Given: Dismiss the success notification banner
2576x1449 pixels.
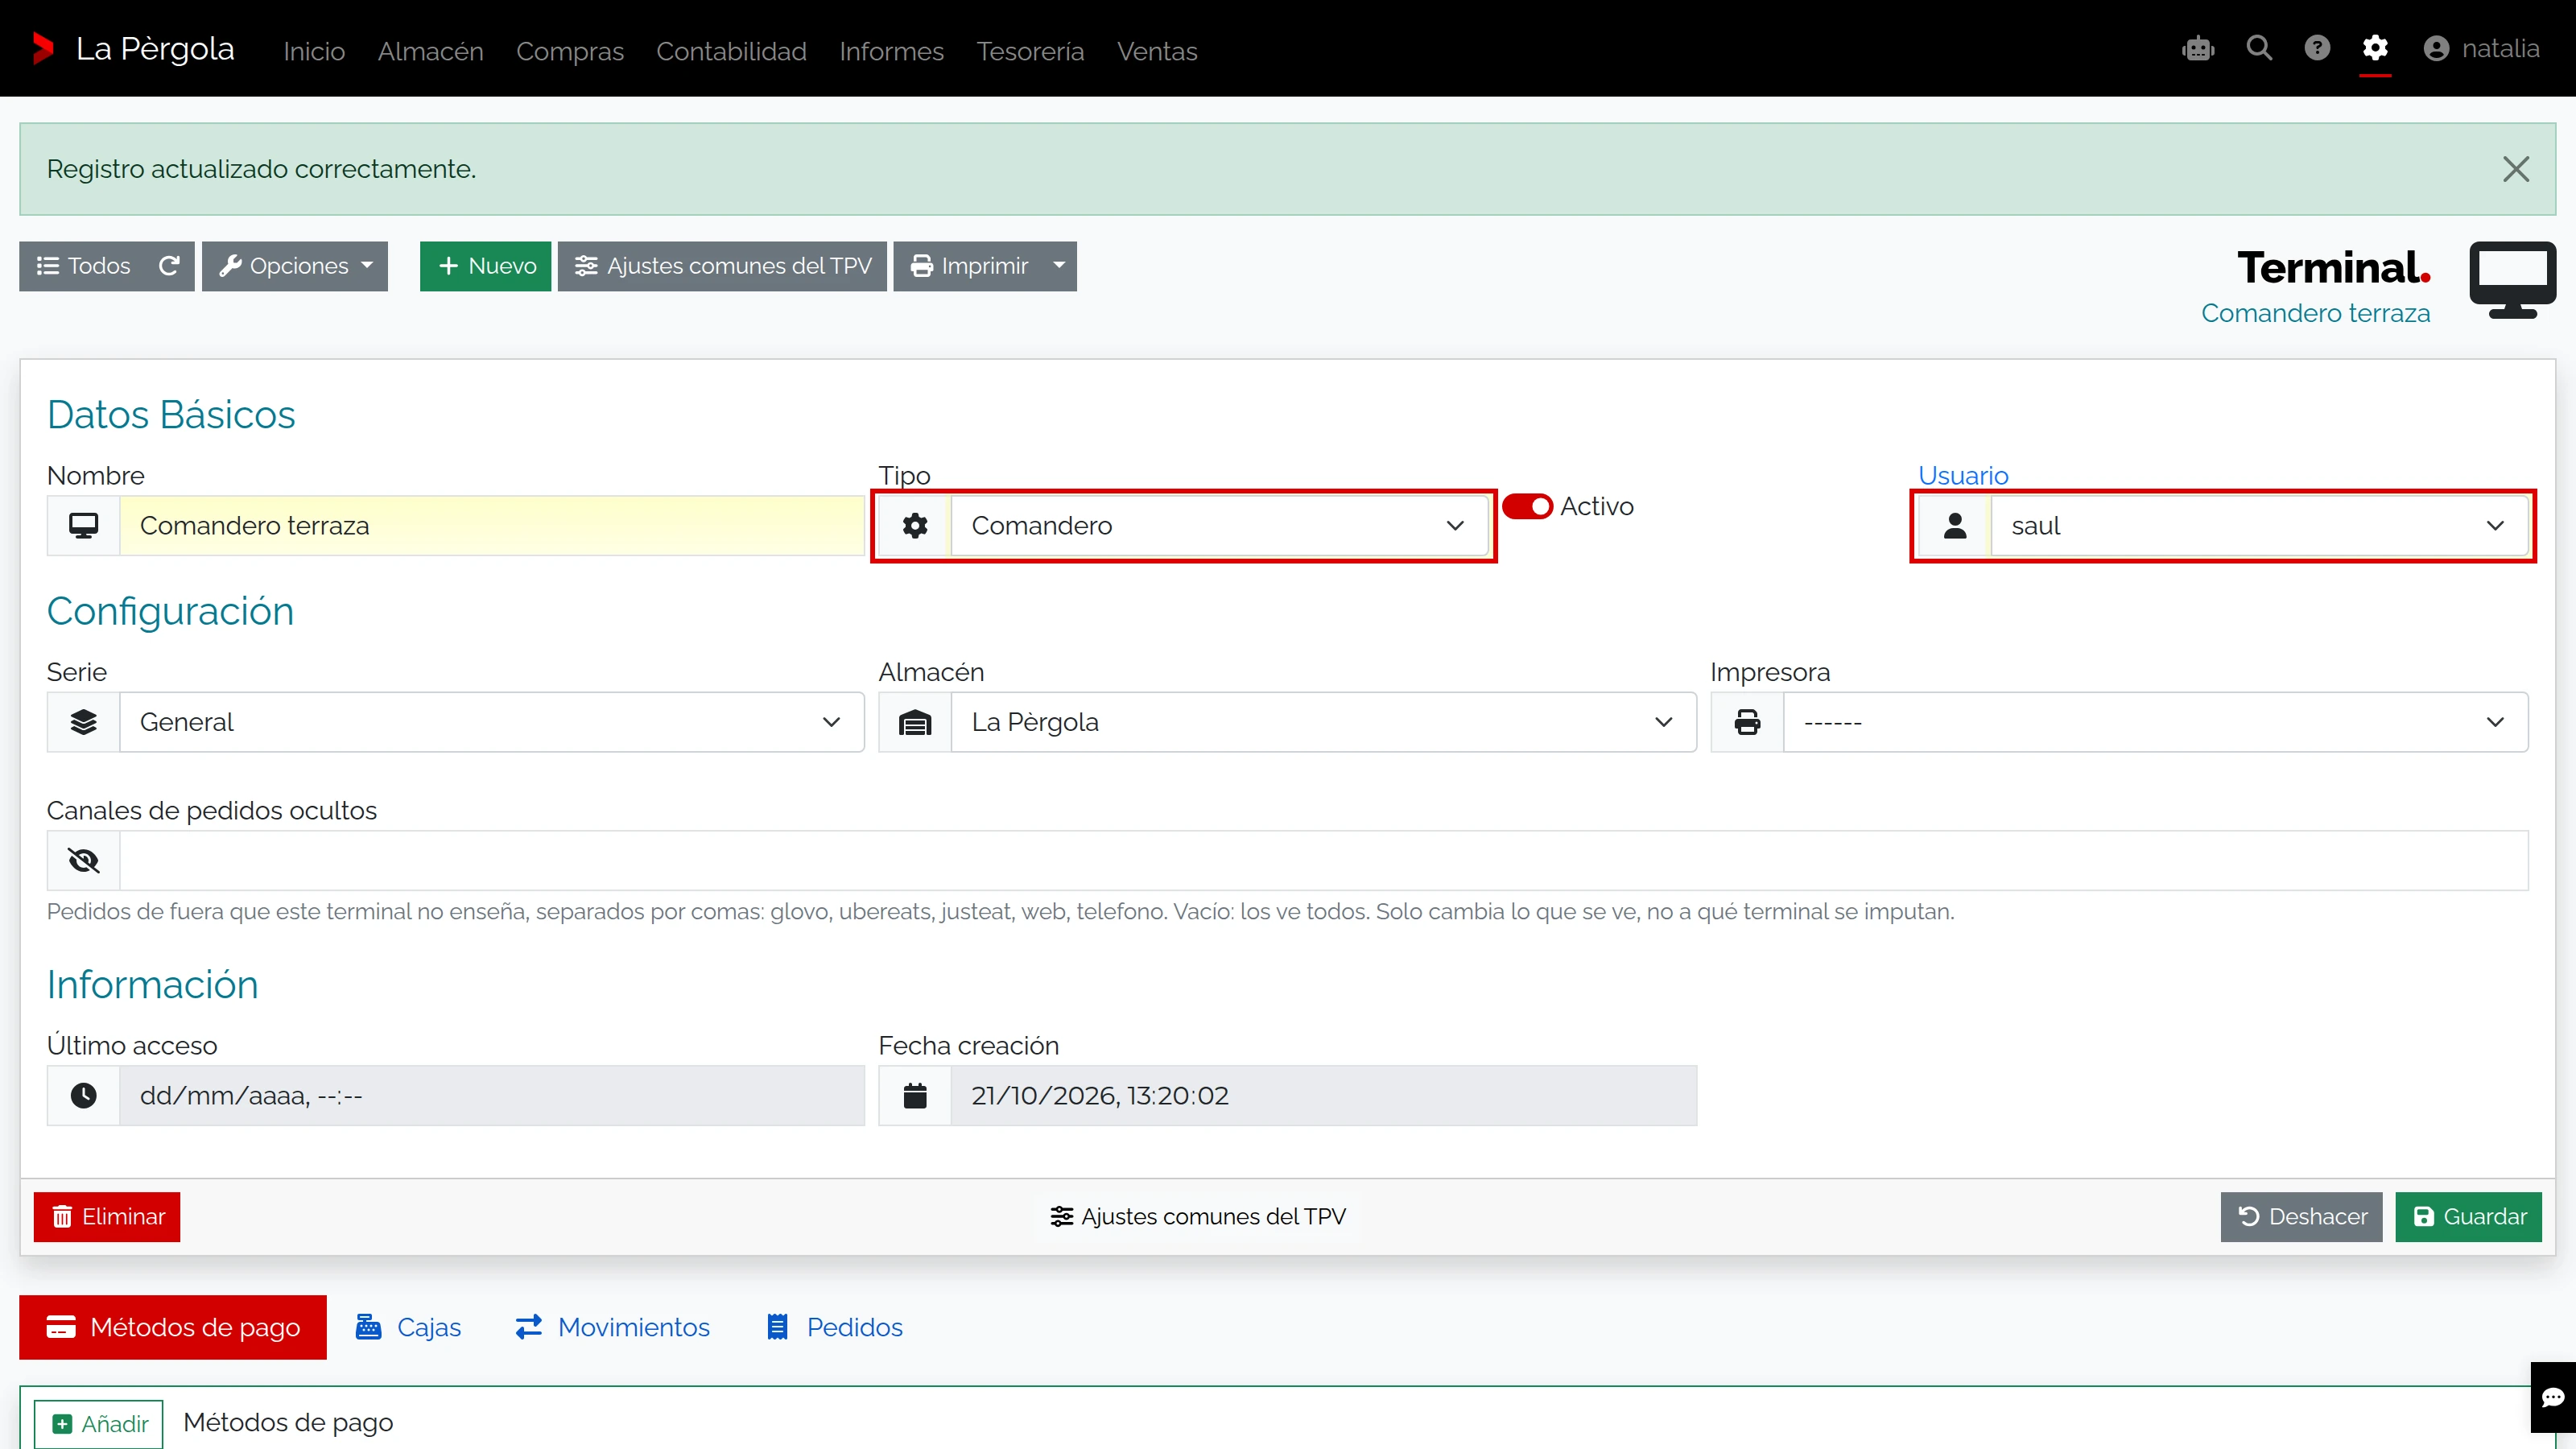Looking at the screenshot, I should coord(2516,169).
